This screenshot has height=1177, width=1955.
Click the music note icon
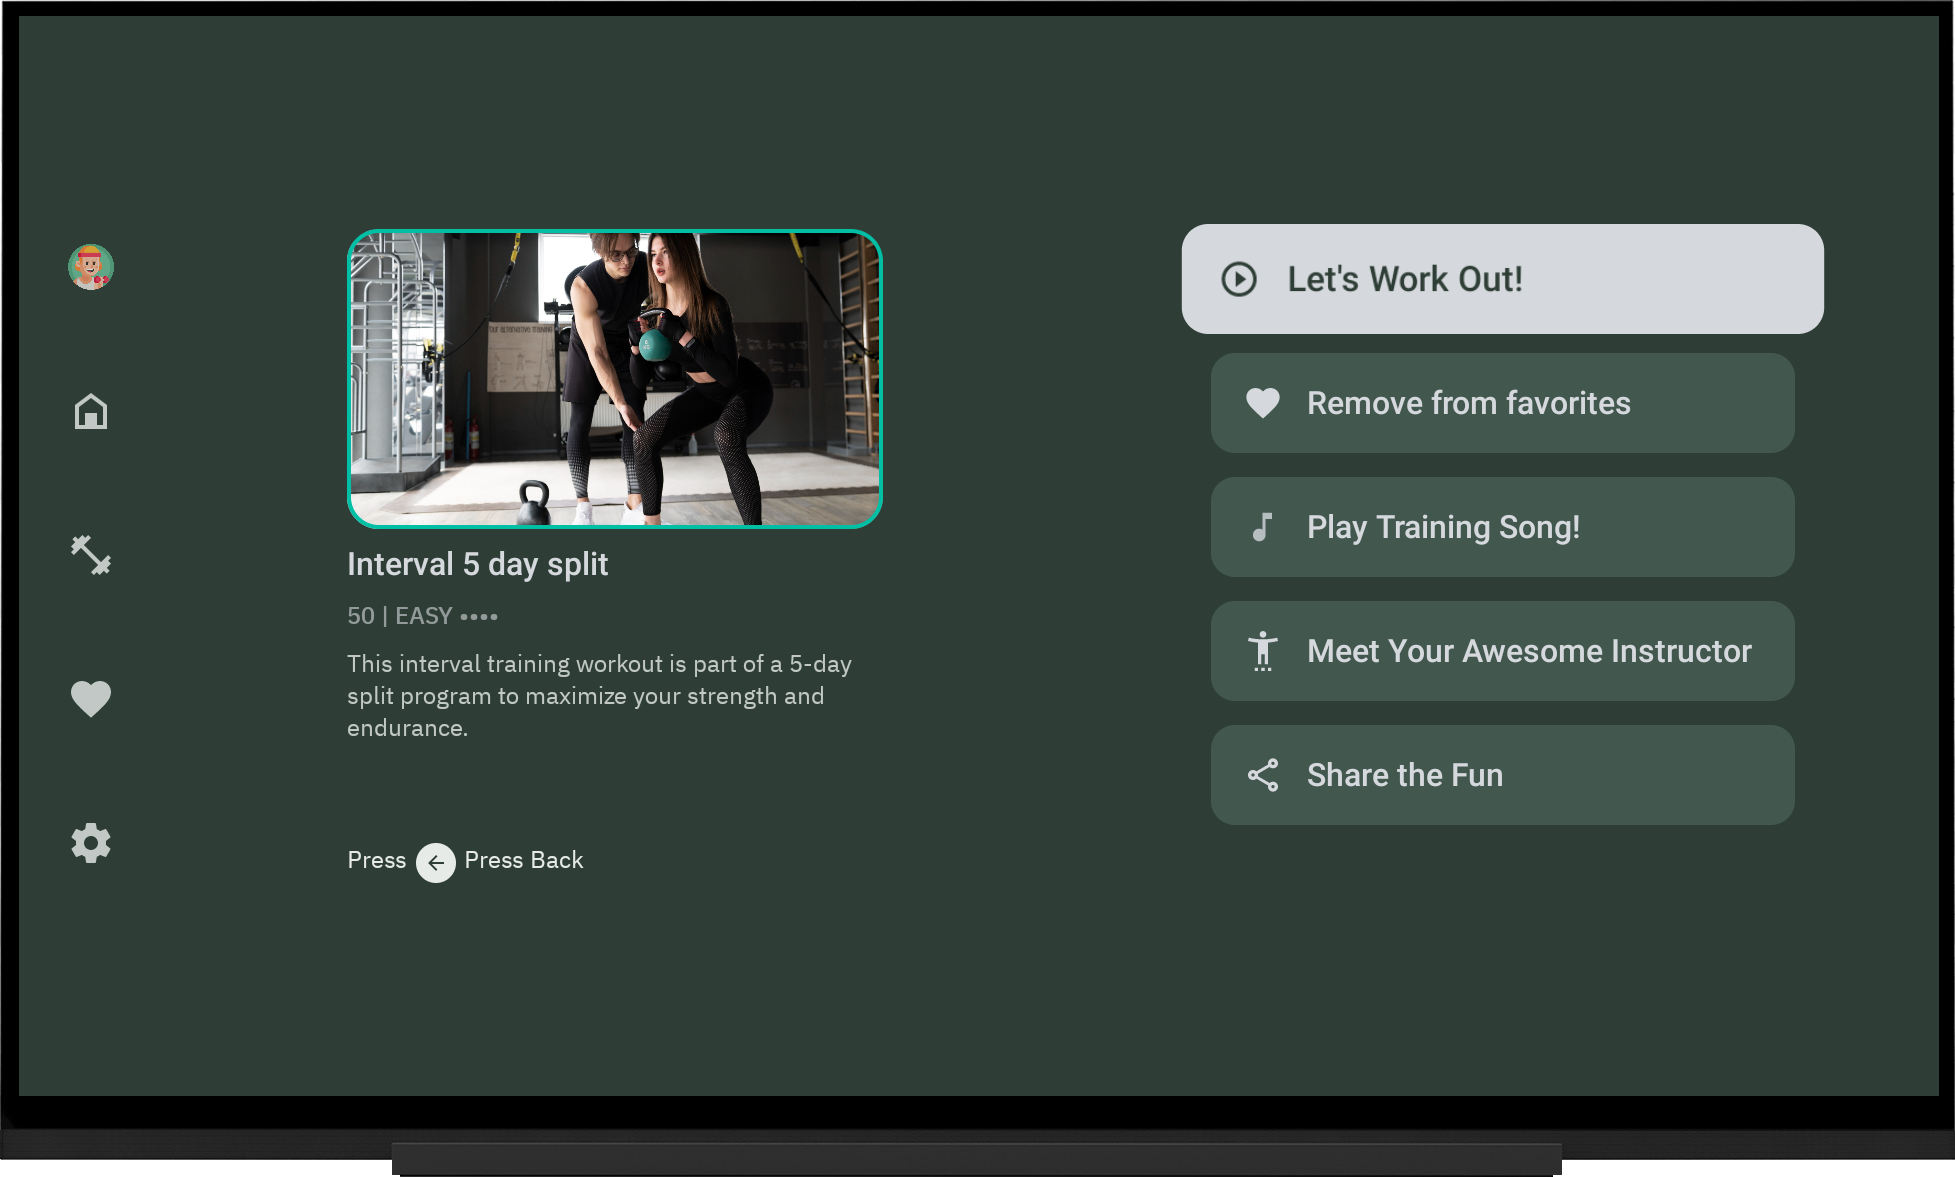click(x=1263, y=527)
